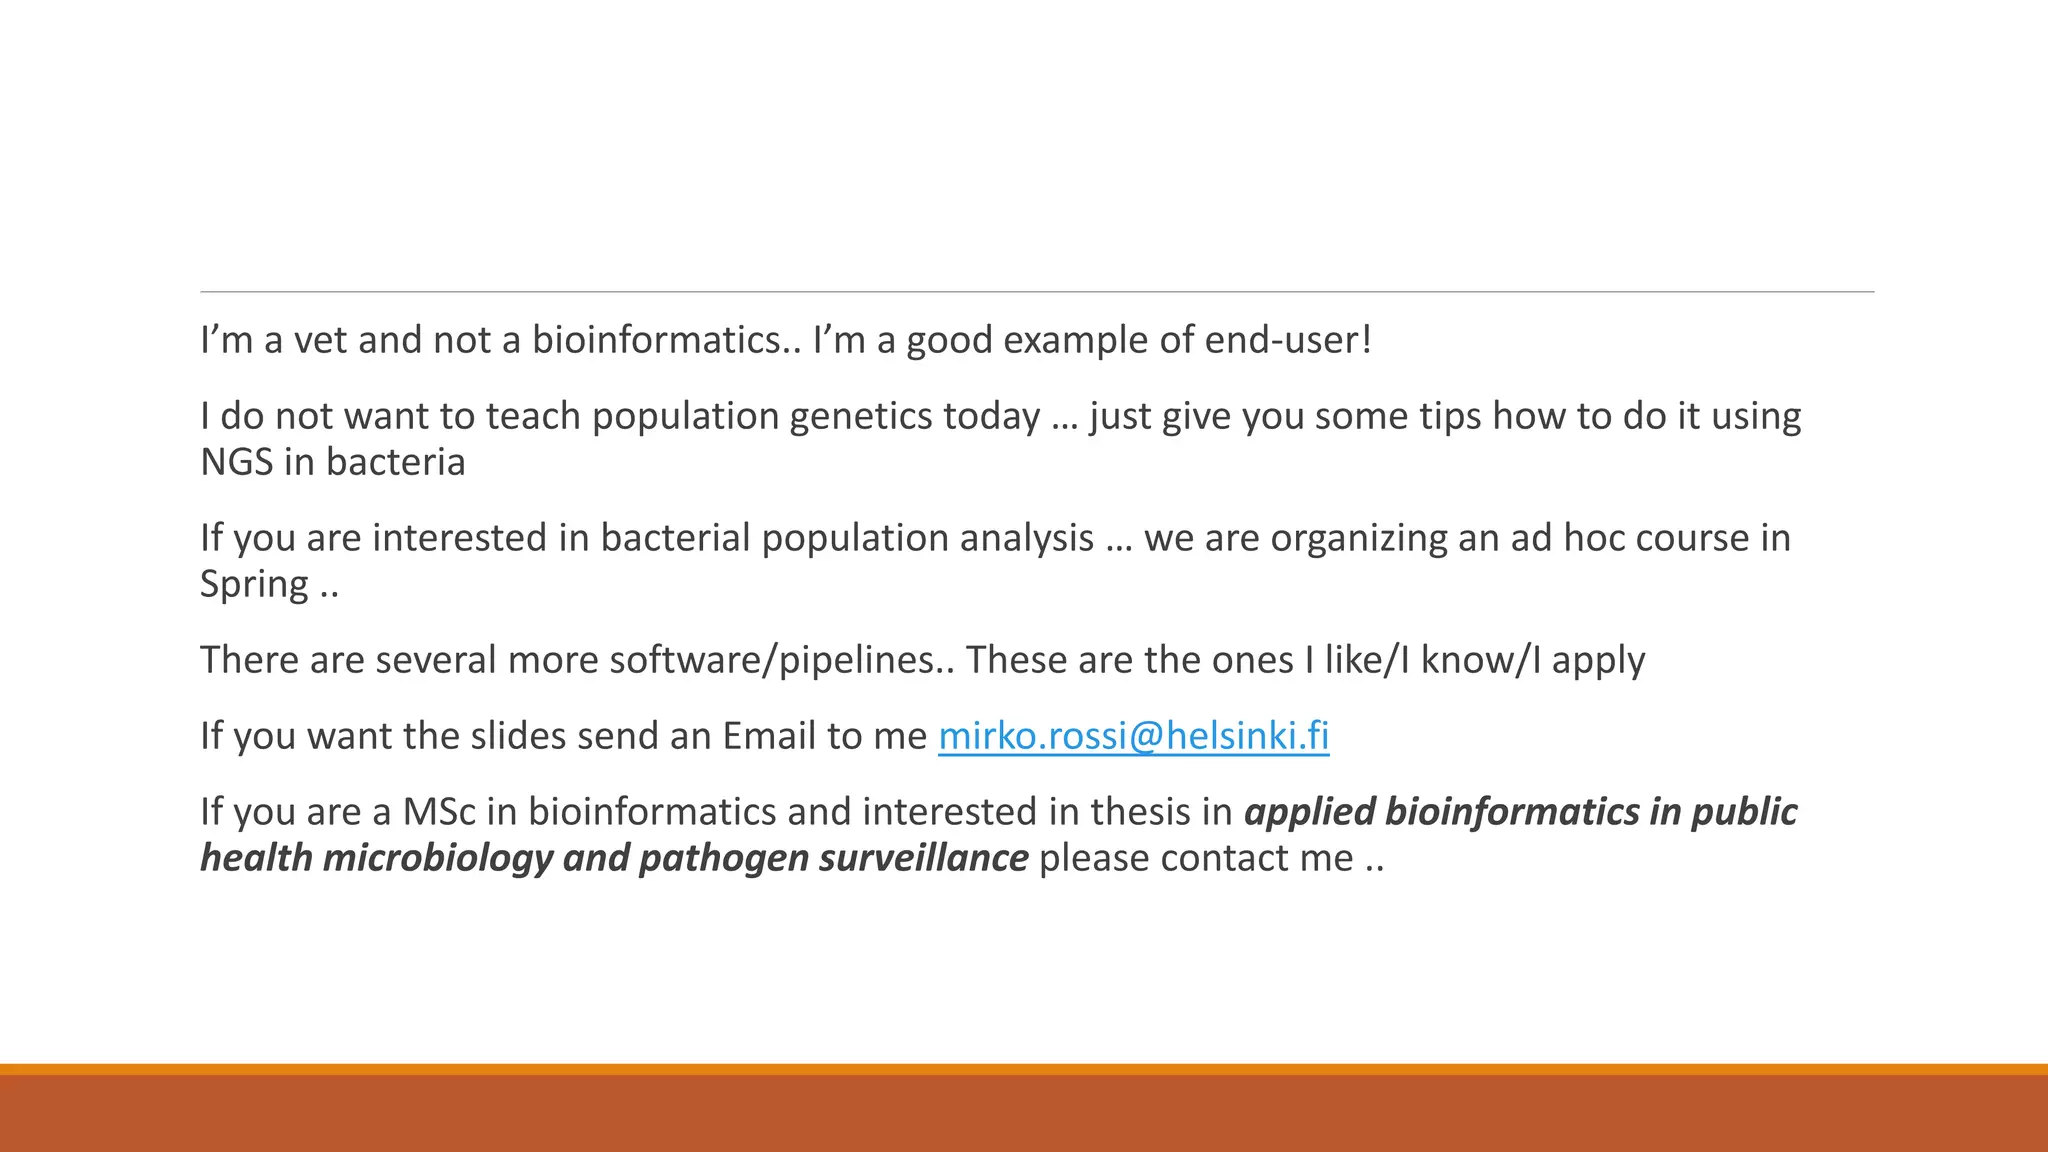Viewport: 2048px width, 1152px height.
Task: Click "I do not want to teach population genetics"
Action: click(x=620, y=416)
